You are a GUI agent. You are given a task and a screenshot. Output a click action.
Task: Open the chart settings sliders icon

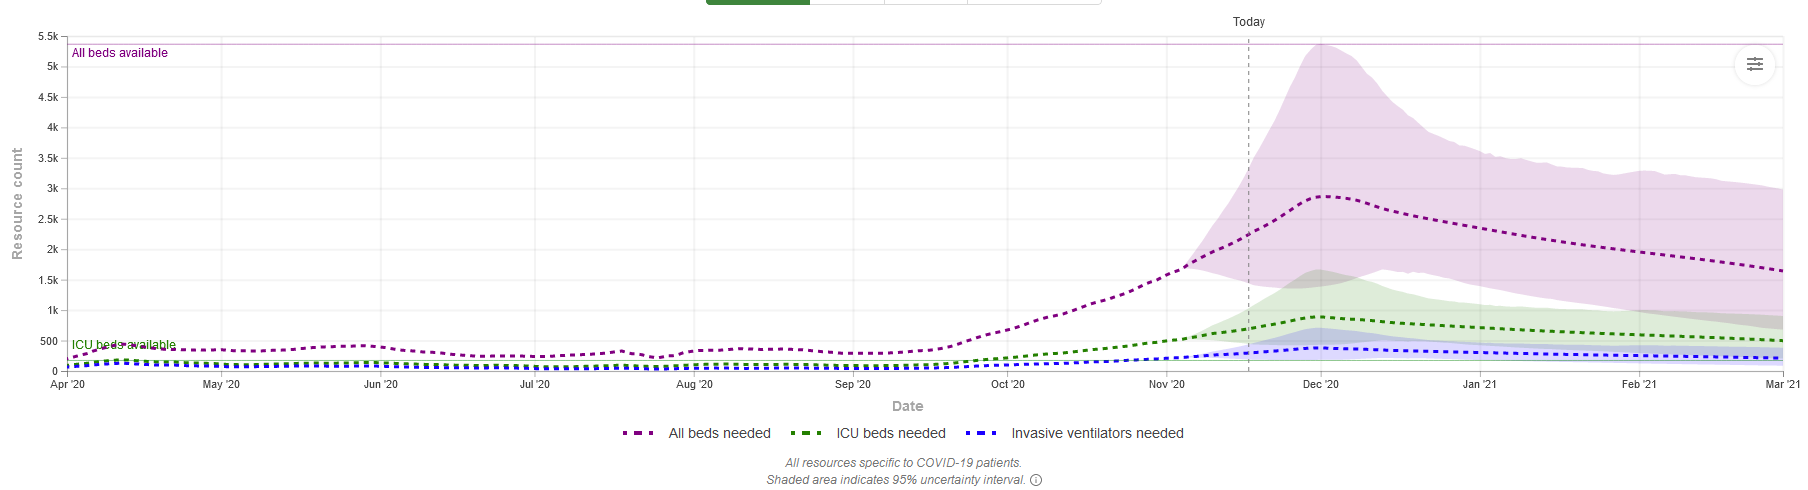1754,65
